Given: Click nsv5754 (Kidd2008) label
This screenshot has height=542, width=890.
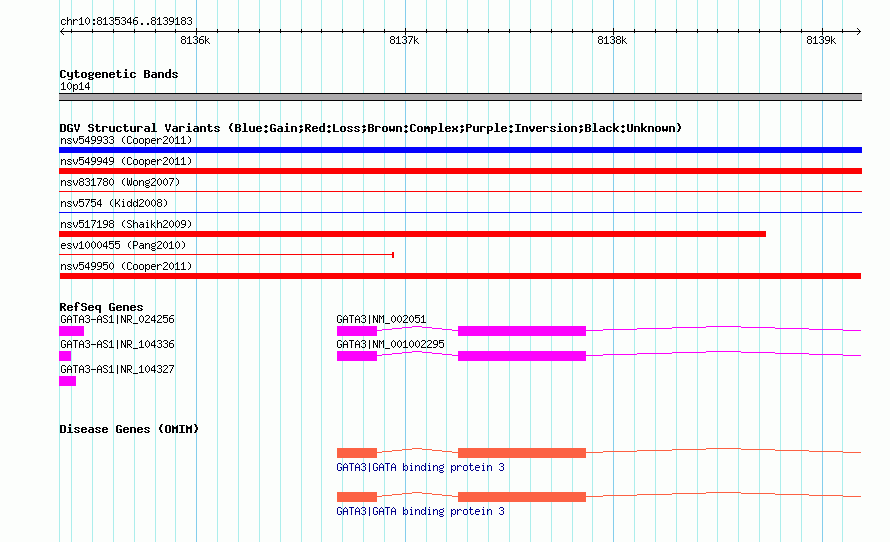Looking at the screenshot, I should coord(114,203).
